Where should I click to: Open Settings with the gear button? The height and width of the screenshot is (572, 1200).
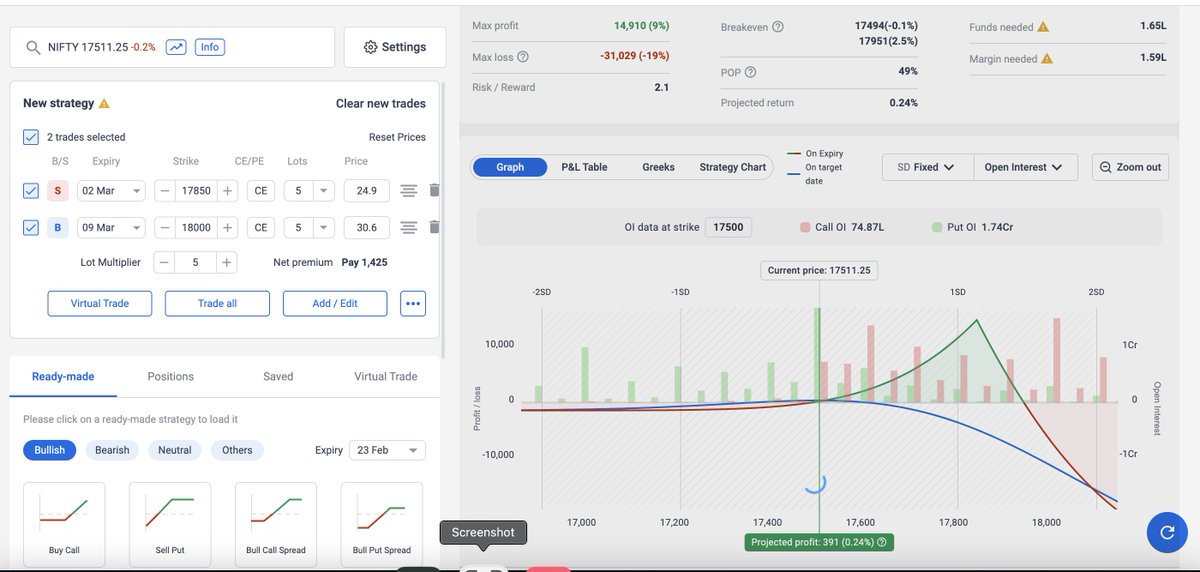tap(394, 47)
